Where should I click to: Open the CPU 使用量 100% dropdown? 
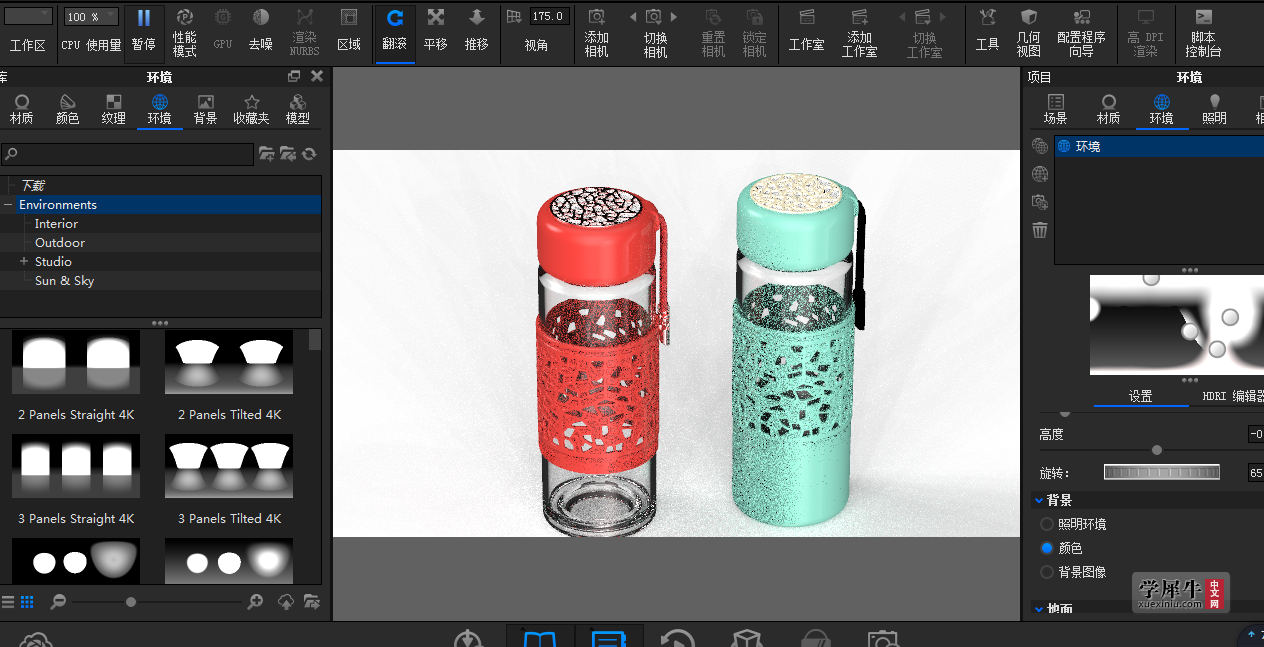click(90, 17)
